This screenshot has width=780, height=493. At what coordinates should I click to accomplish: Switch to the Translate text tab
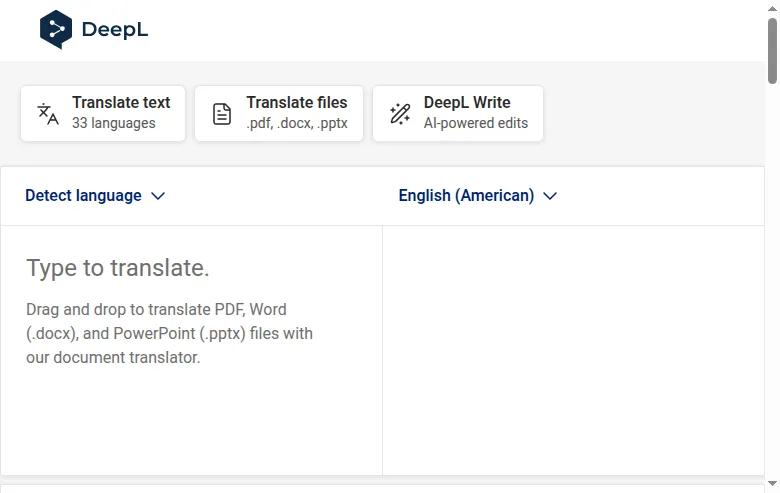[x=103, y=113]
